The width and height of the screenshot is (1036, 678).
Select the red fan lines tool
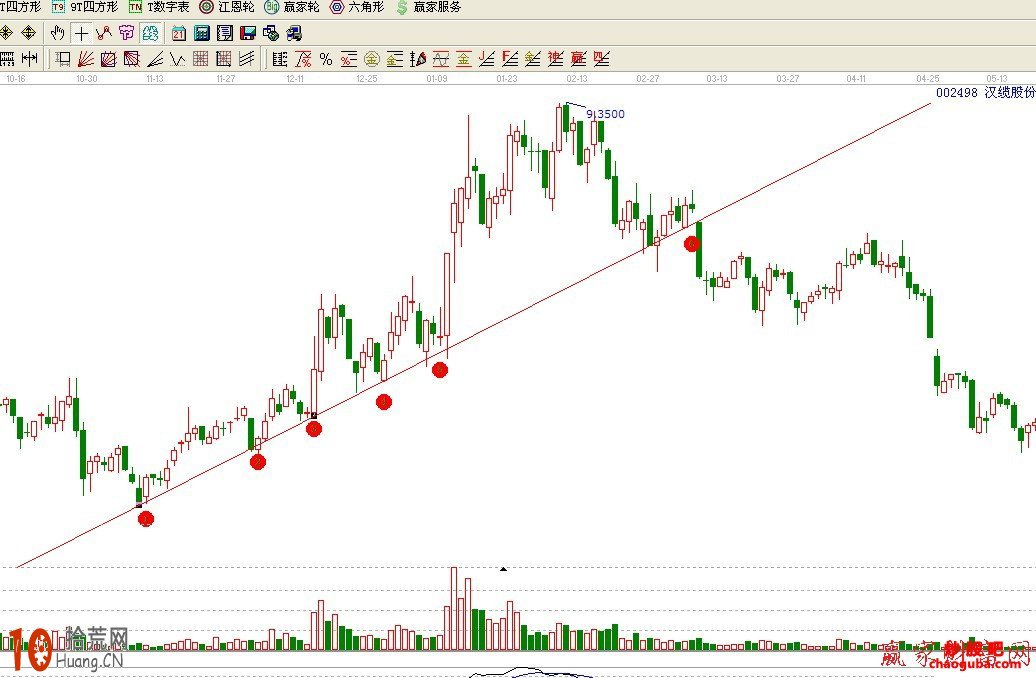(86, 59)
